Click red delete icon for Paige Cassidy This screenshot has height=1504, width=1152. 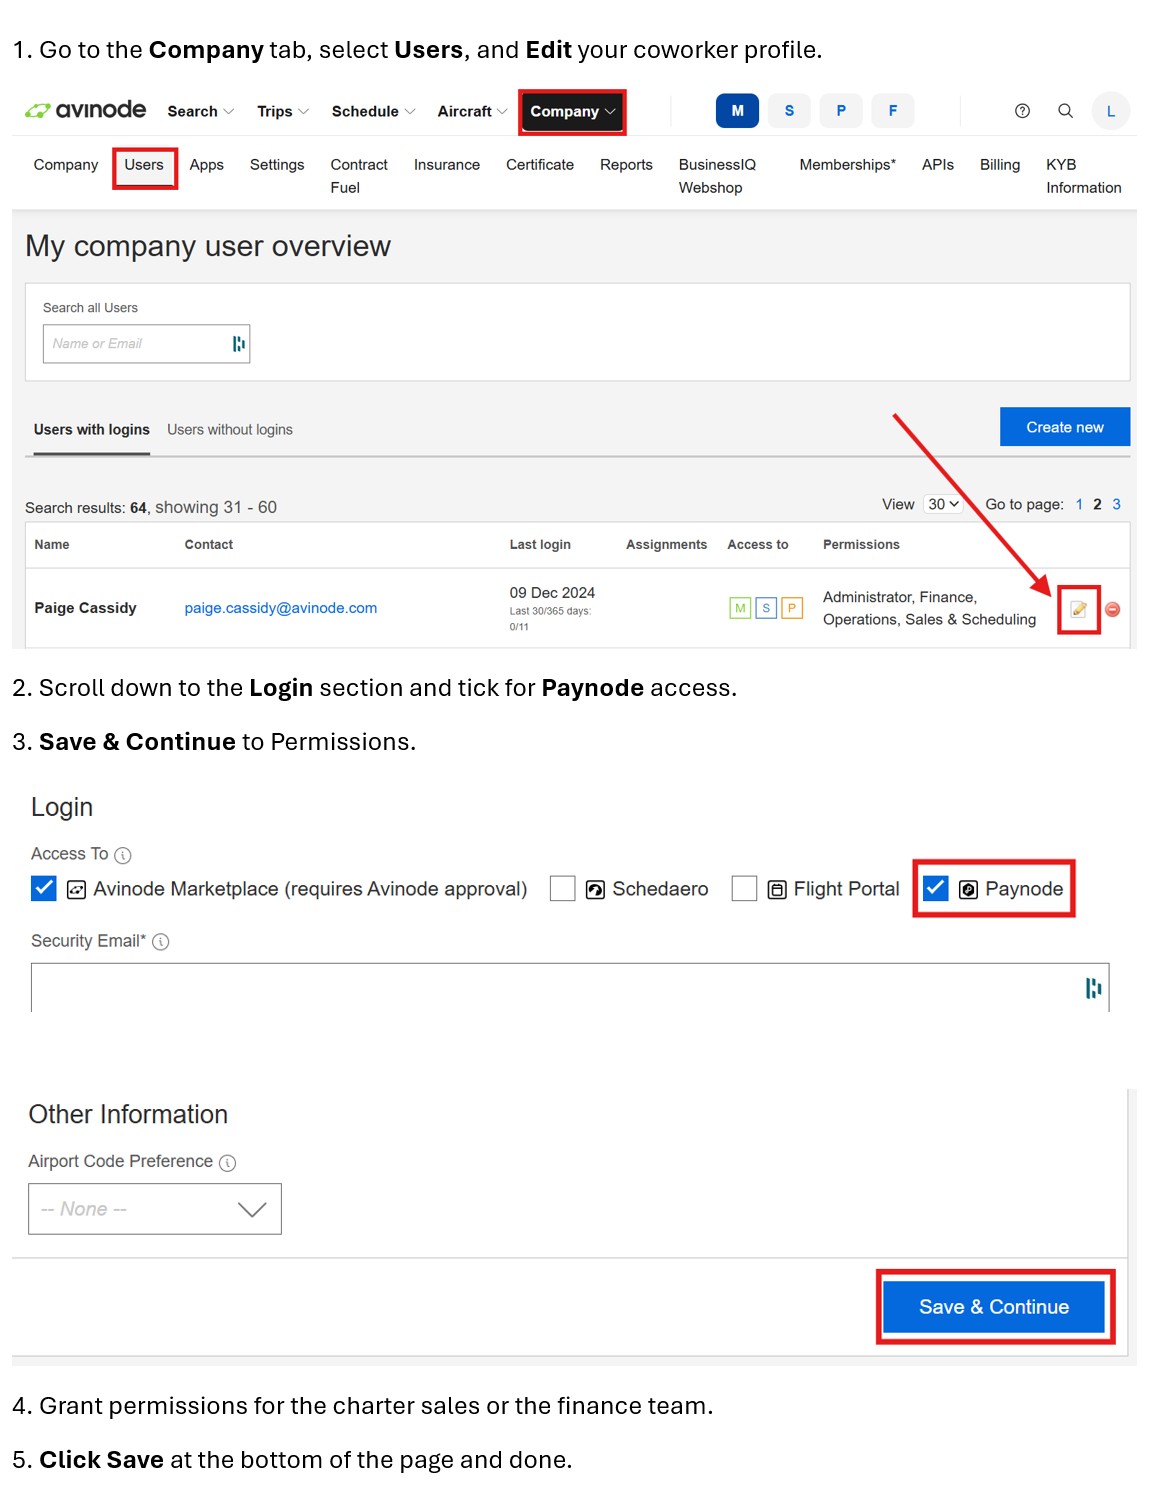tap(1112, 609)
